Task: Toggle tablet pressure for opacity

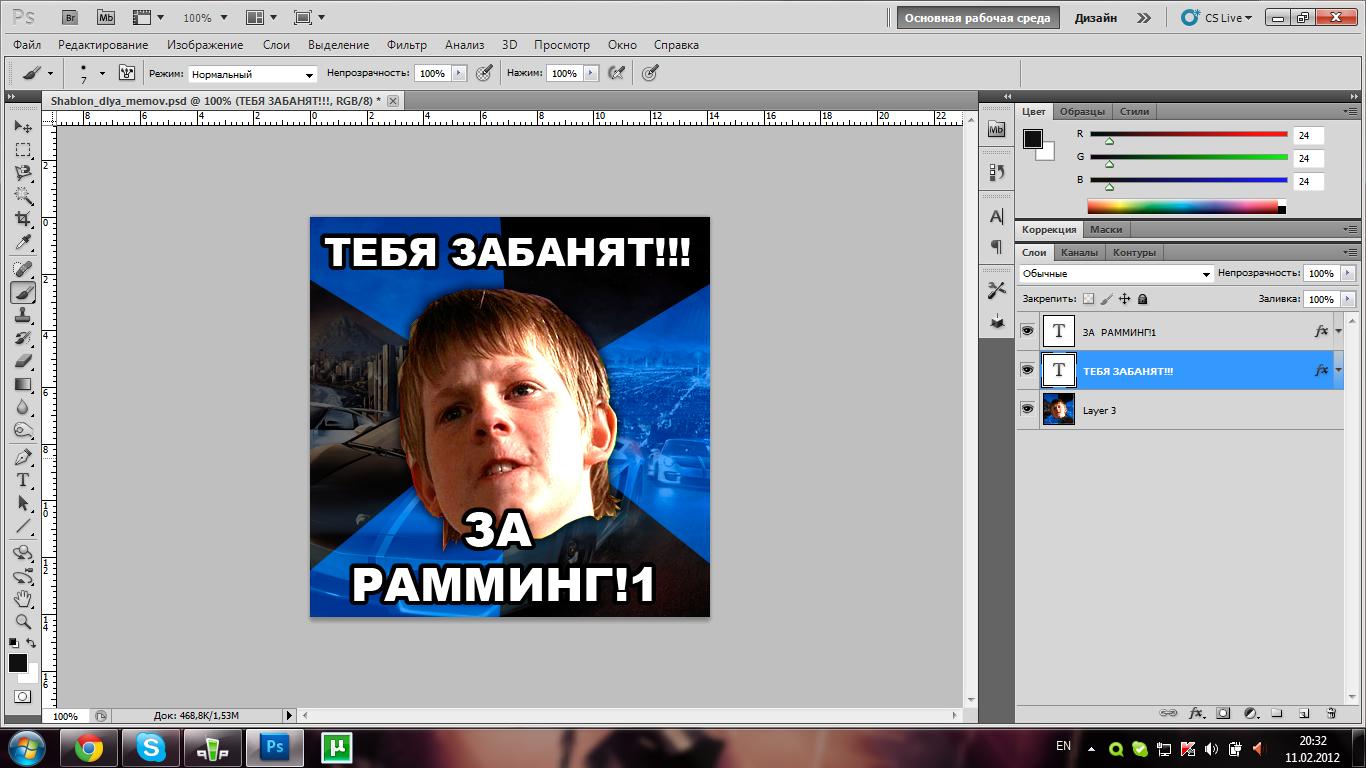Action: pyautogui.click(x=485, y=73)
